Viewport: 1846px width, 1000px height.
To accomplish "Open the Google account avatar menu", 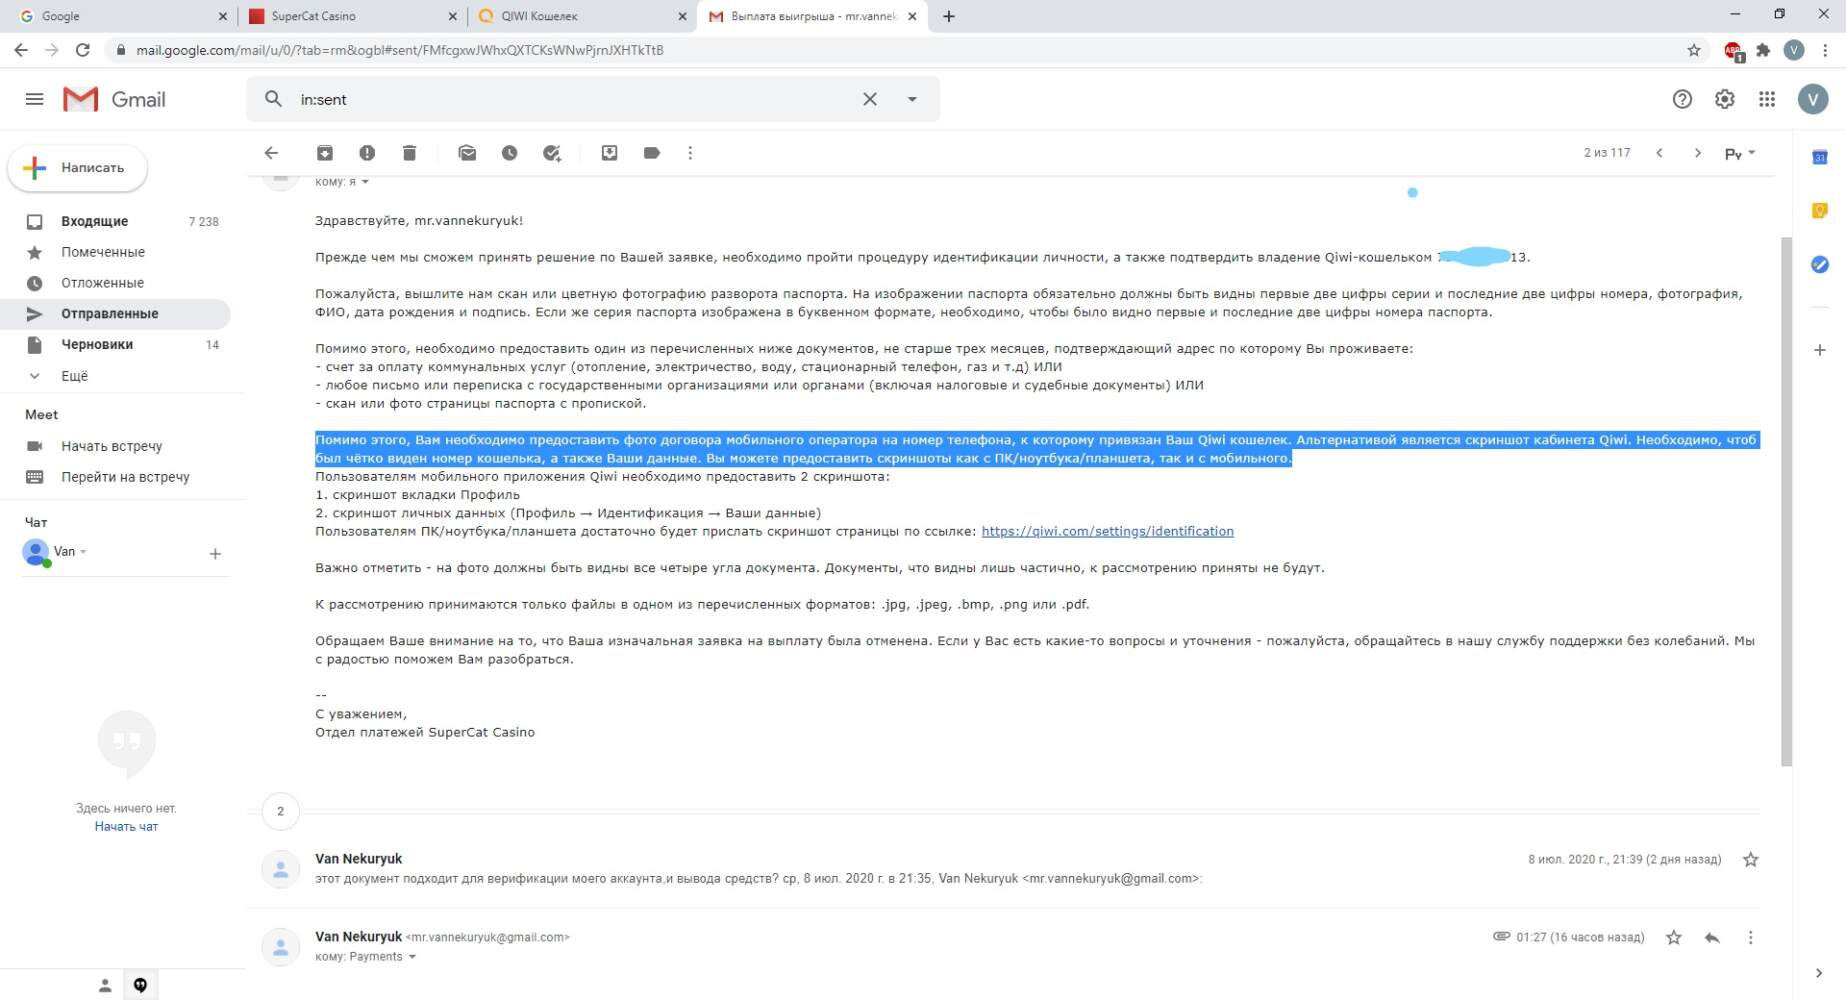I will pyautogui.click(x=1813, y=99).
